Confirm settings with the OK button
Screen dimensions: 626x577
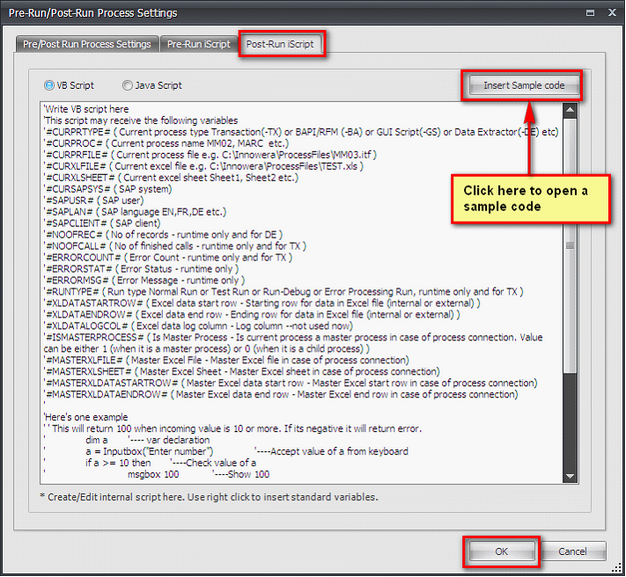(x=502, y=551)
